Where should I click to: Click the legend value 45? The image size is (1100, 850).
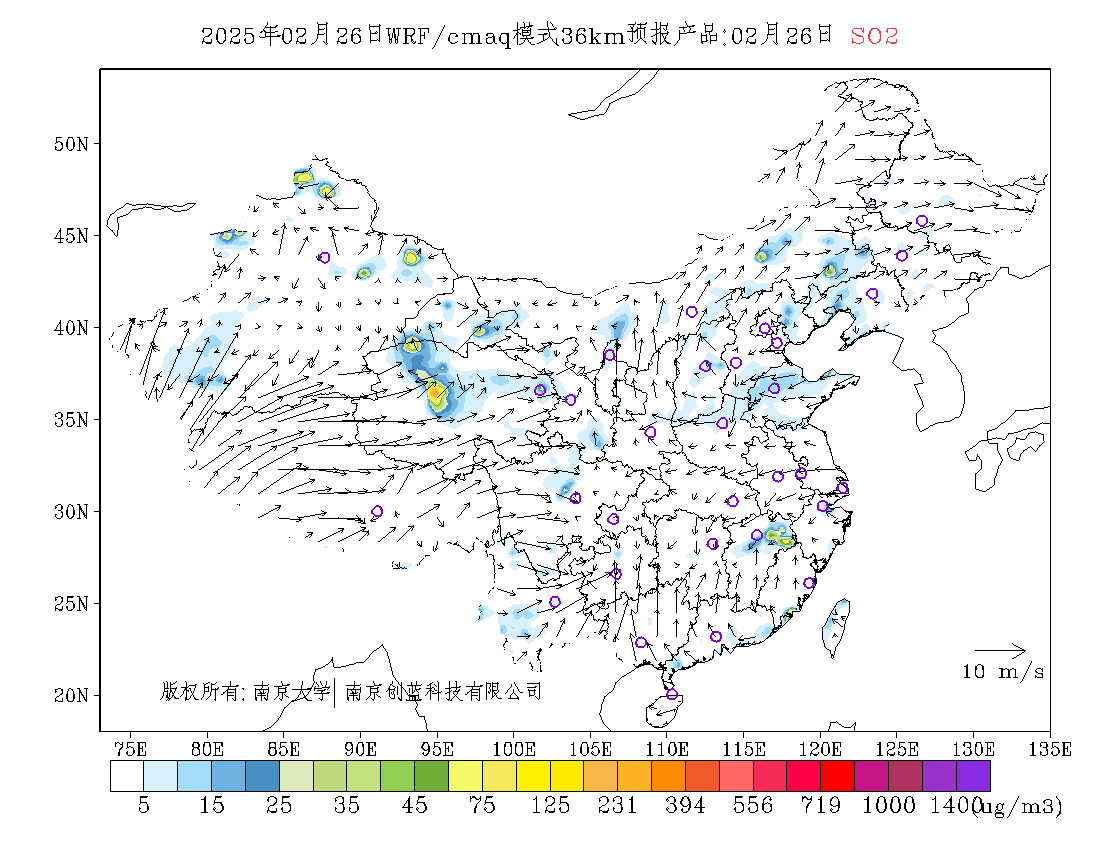point(415,805)
